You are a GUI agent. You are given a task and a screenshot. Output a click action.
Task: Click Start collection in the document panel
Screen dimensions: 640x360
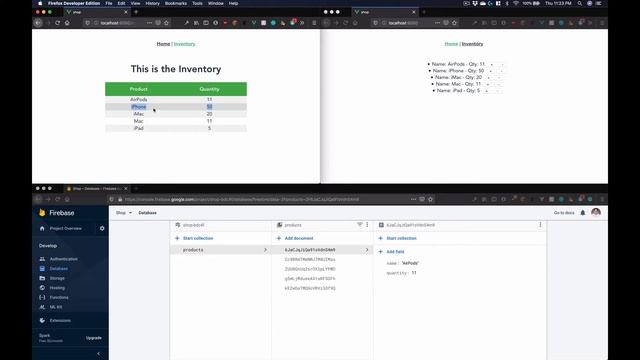click(x=397, y=238)
